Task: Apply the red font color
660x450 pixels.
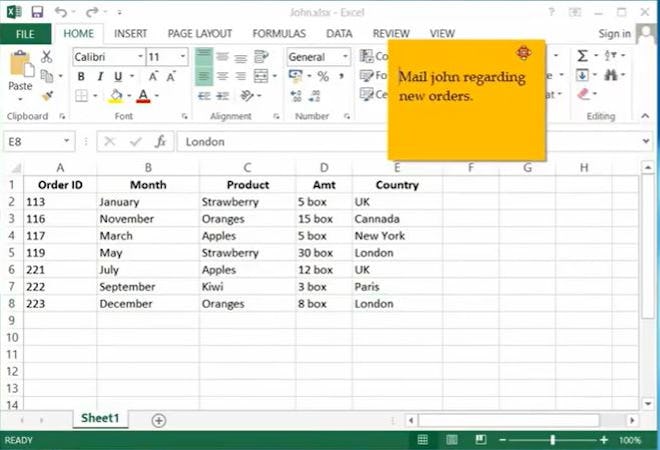Action: [143, 96]
